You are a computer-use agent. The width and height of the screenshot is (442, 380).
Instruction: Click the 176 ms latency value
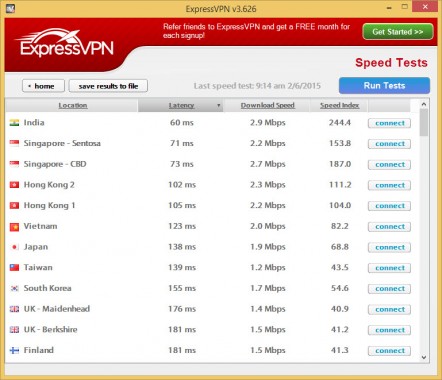pos(182,309)
